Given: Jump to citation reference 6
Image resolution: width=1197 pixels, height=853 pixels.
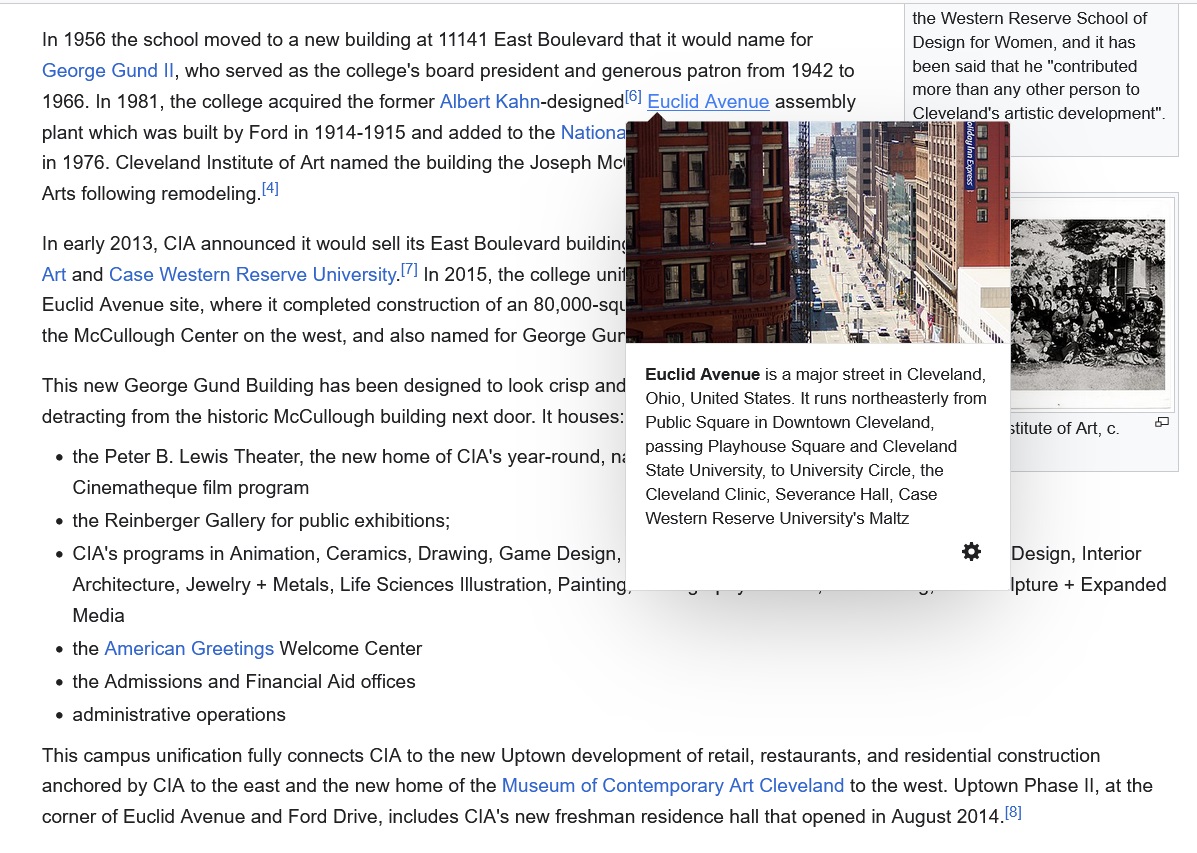Looking at the screenshot, I should 633,96.
